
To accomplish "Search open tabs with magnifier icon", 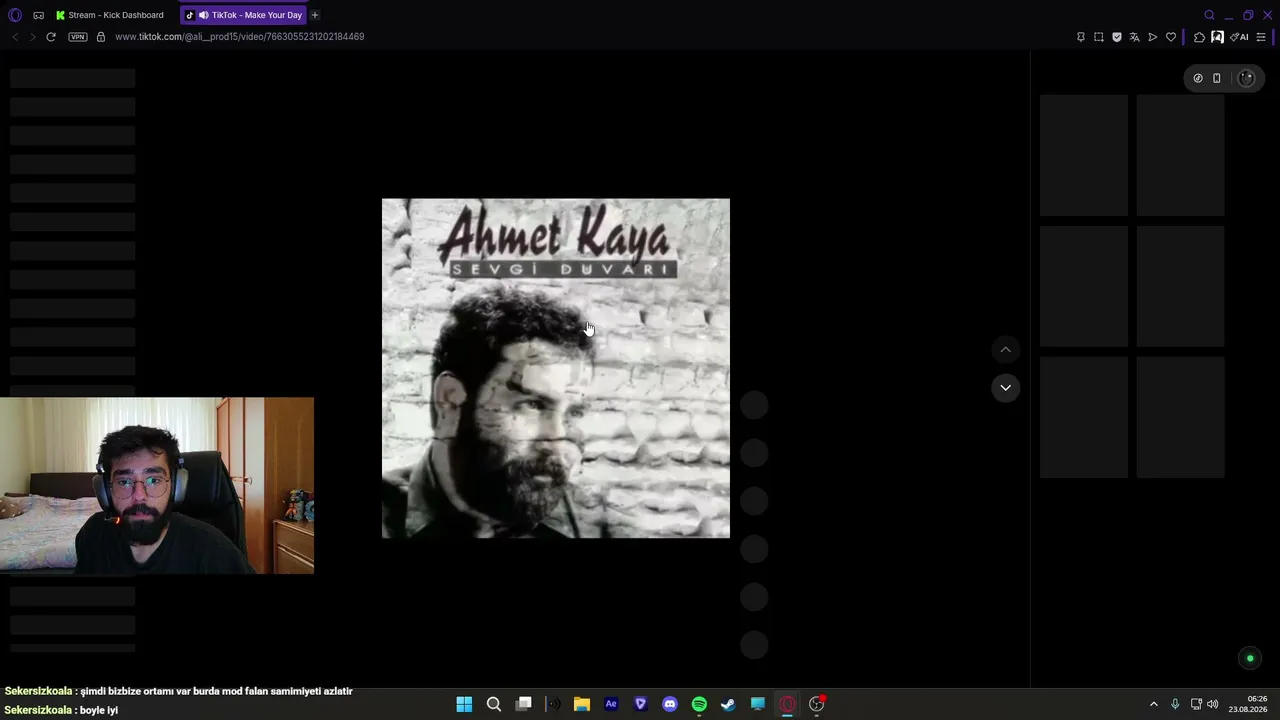I will [x=1209, y=15].
